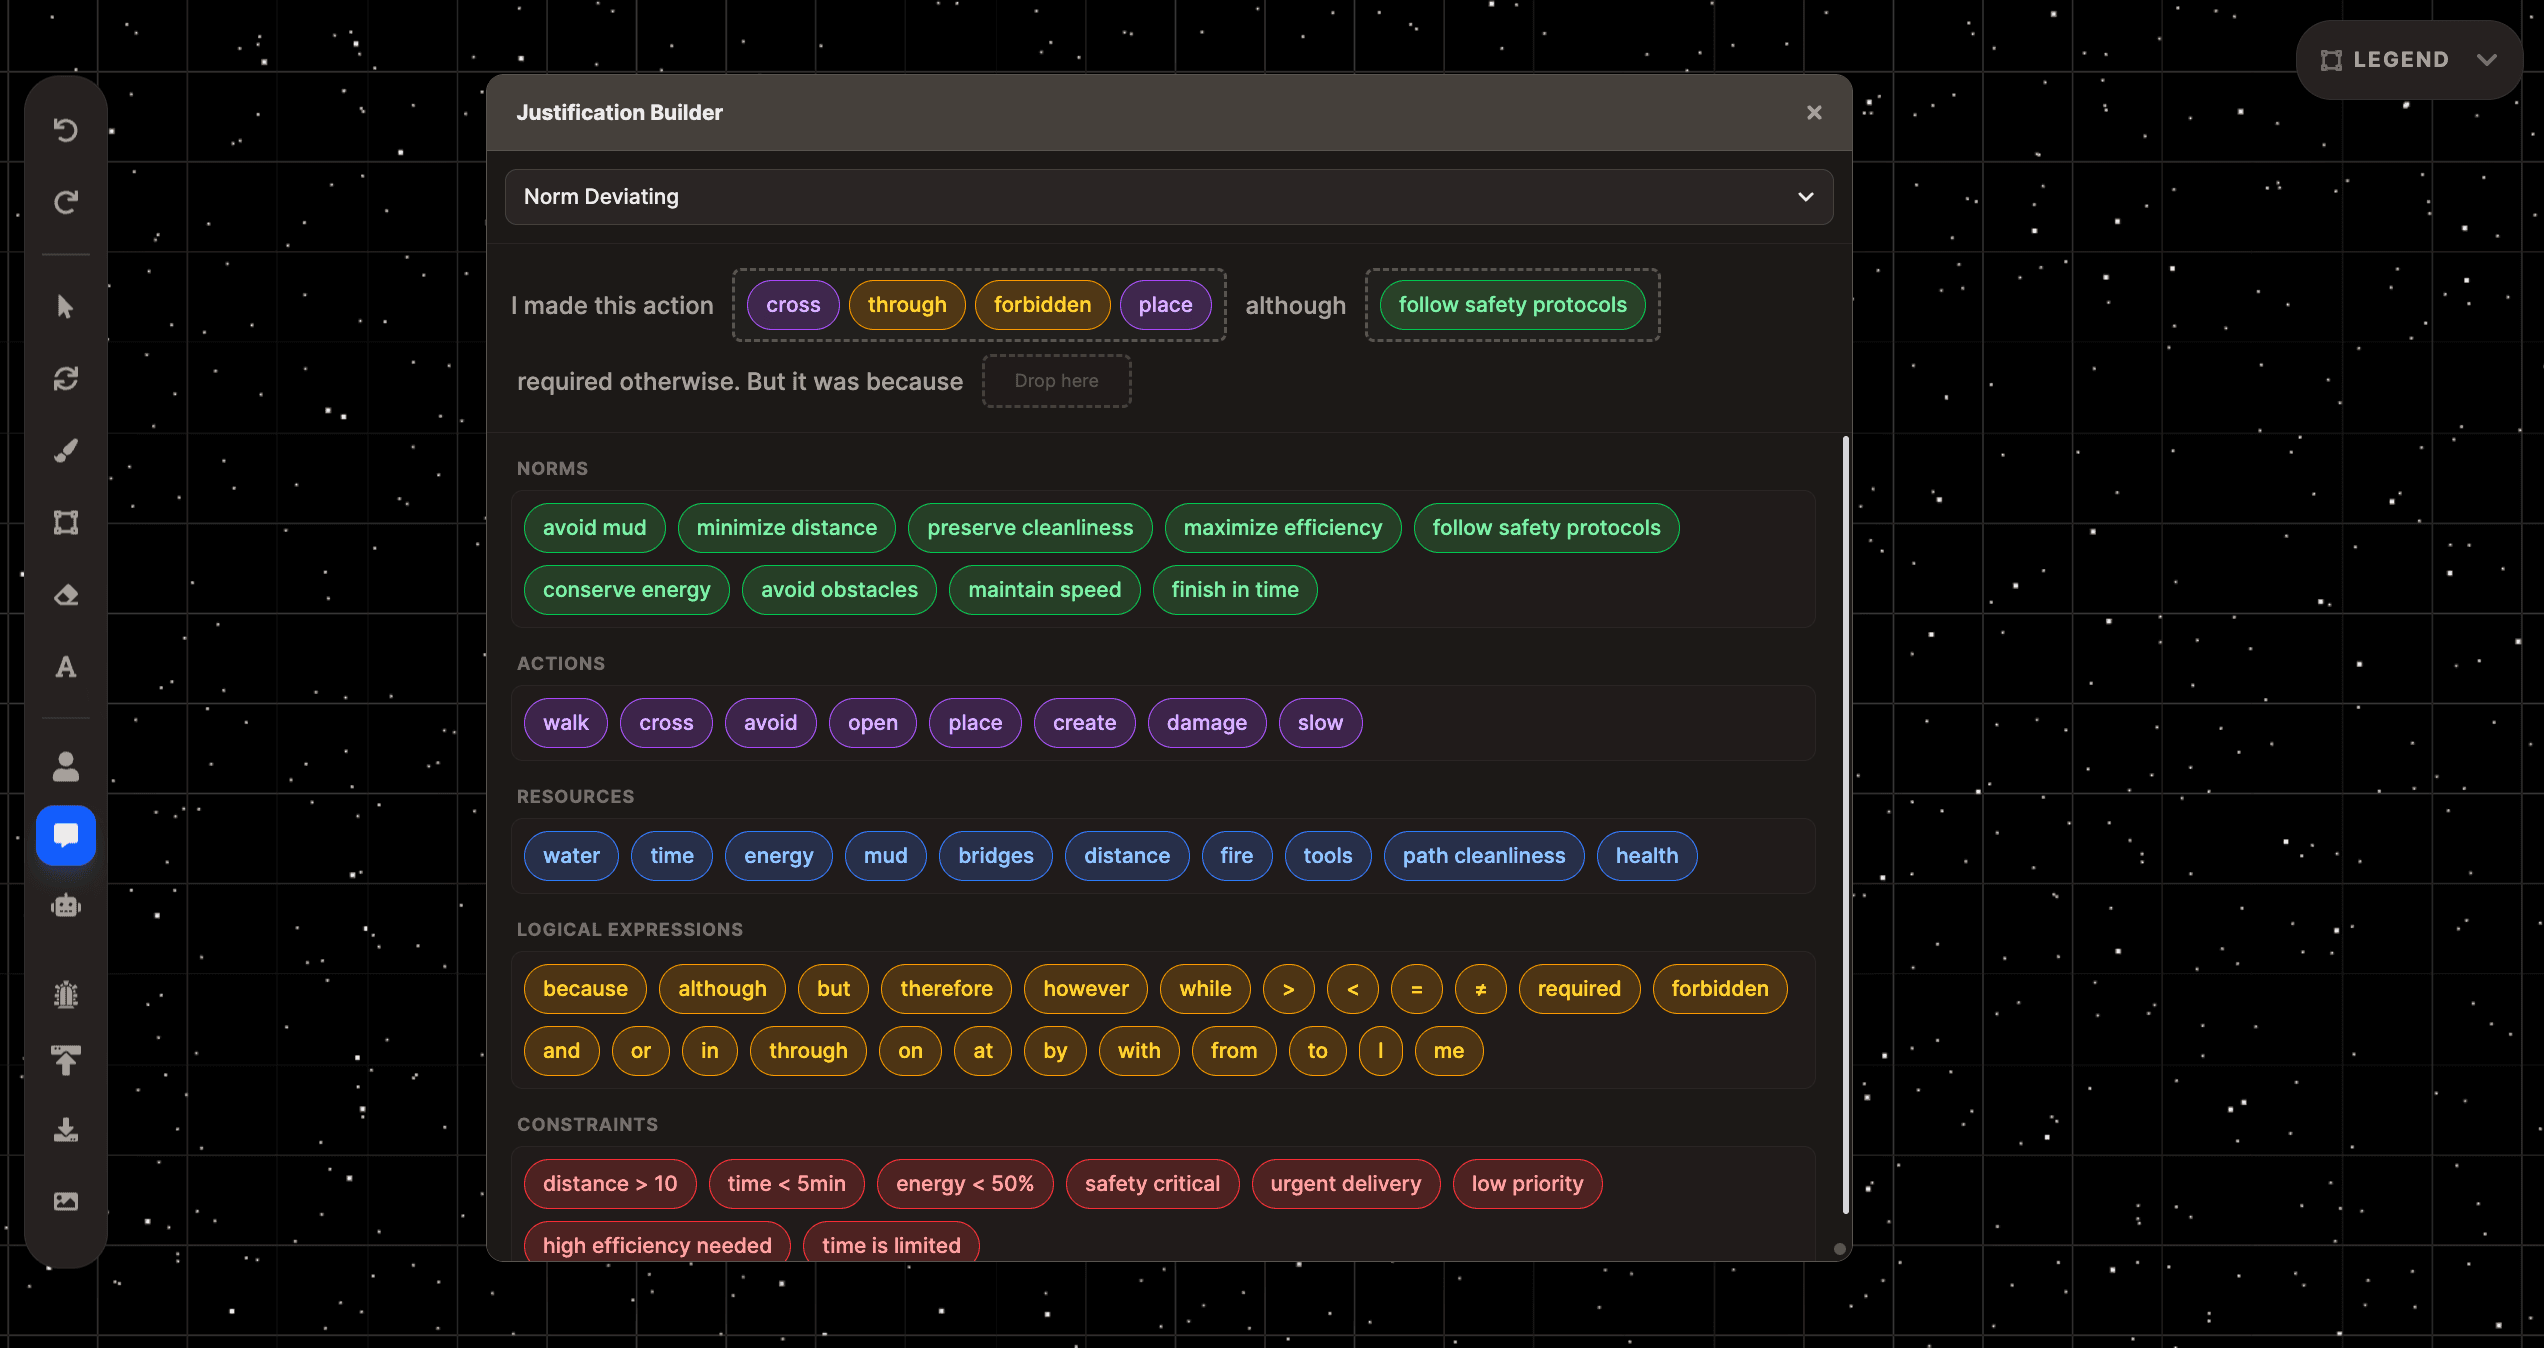Select the paintbrush tool

click(66, 450)
